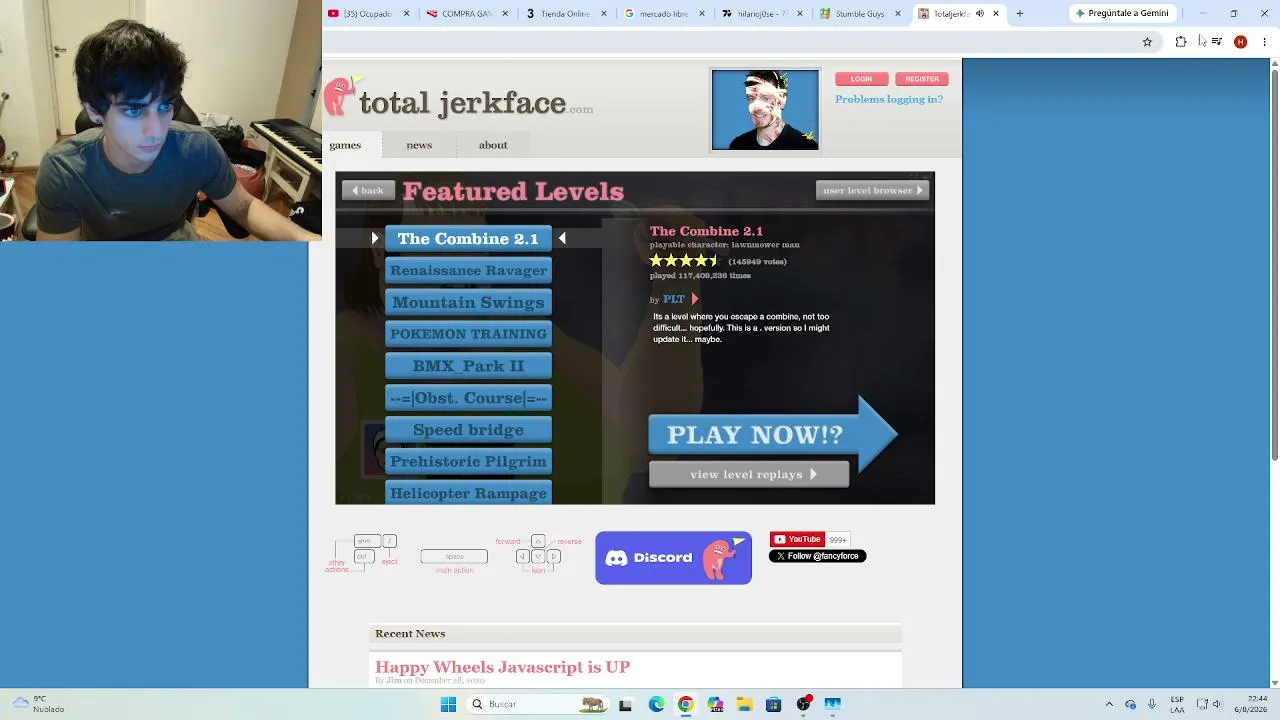Image resolution: width=1280 pixels, height=720 pixels.
Task: Go back from Featured Levels
Action: coord(368,190)
